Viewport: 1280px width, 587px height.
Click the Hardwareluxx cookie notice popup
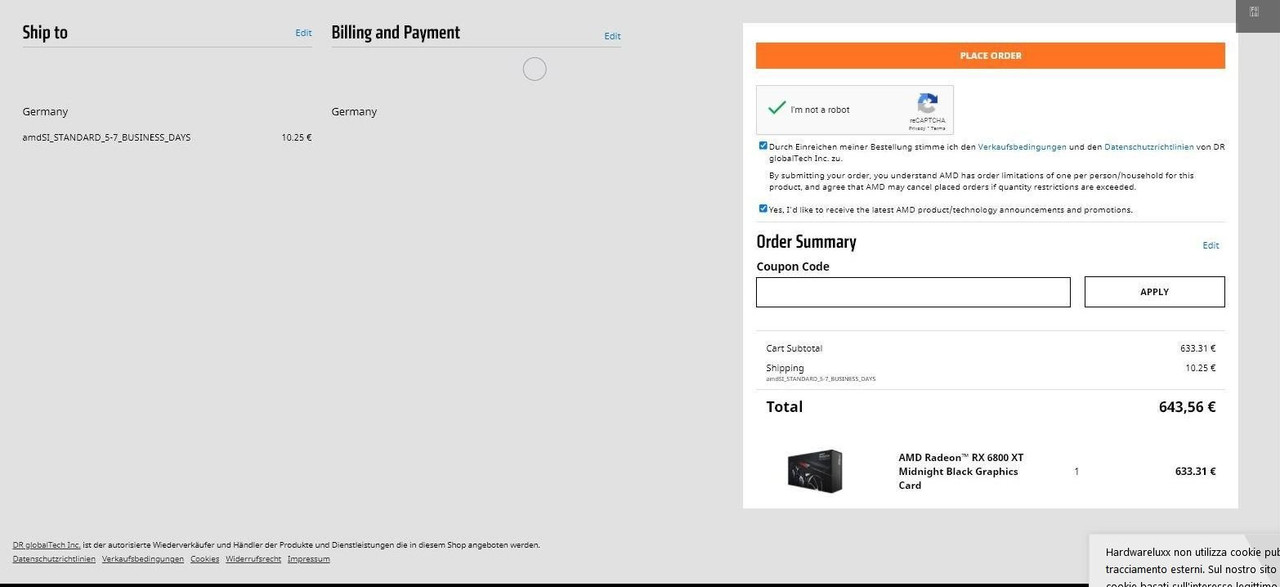(1184, 560)
